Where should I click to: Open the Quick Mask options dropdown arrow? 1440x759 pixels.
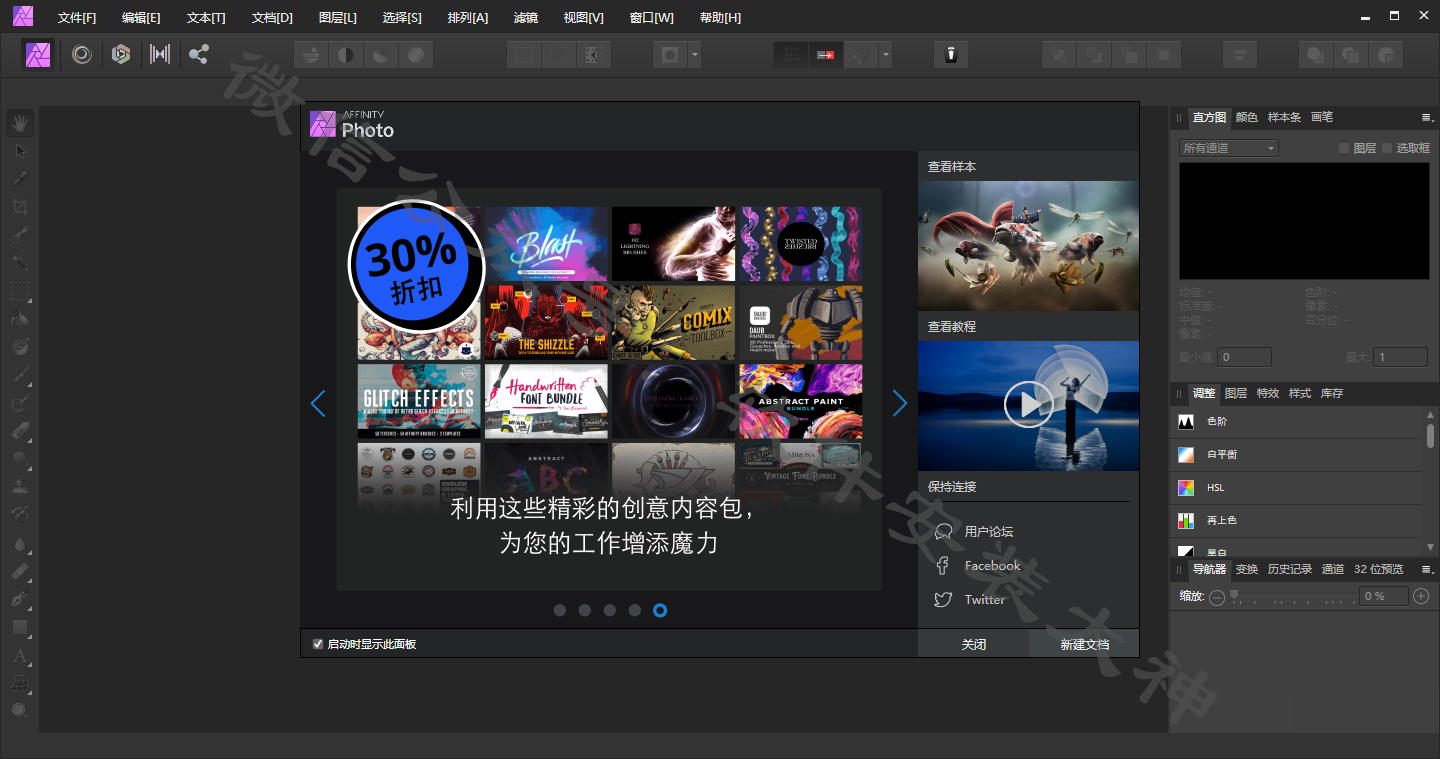click(694, 55)
